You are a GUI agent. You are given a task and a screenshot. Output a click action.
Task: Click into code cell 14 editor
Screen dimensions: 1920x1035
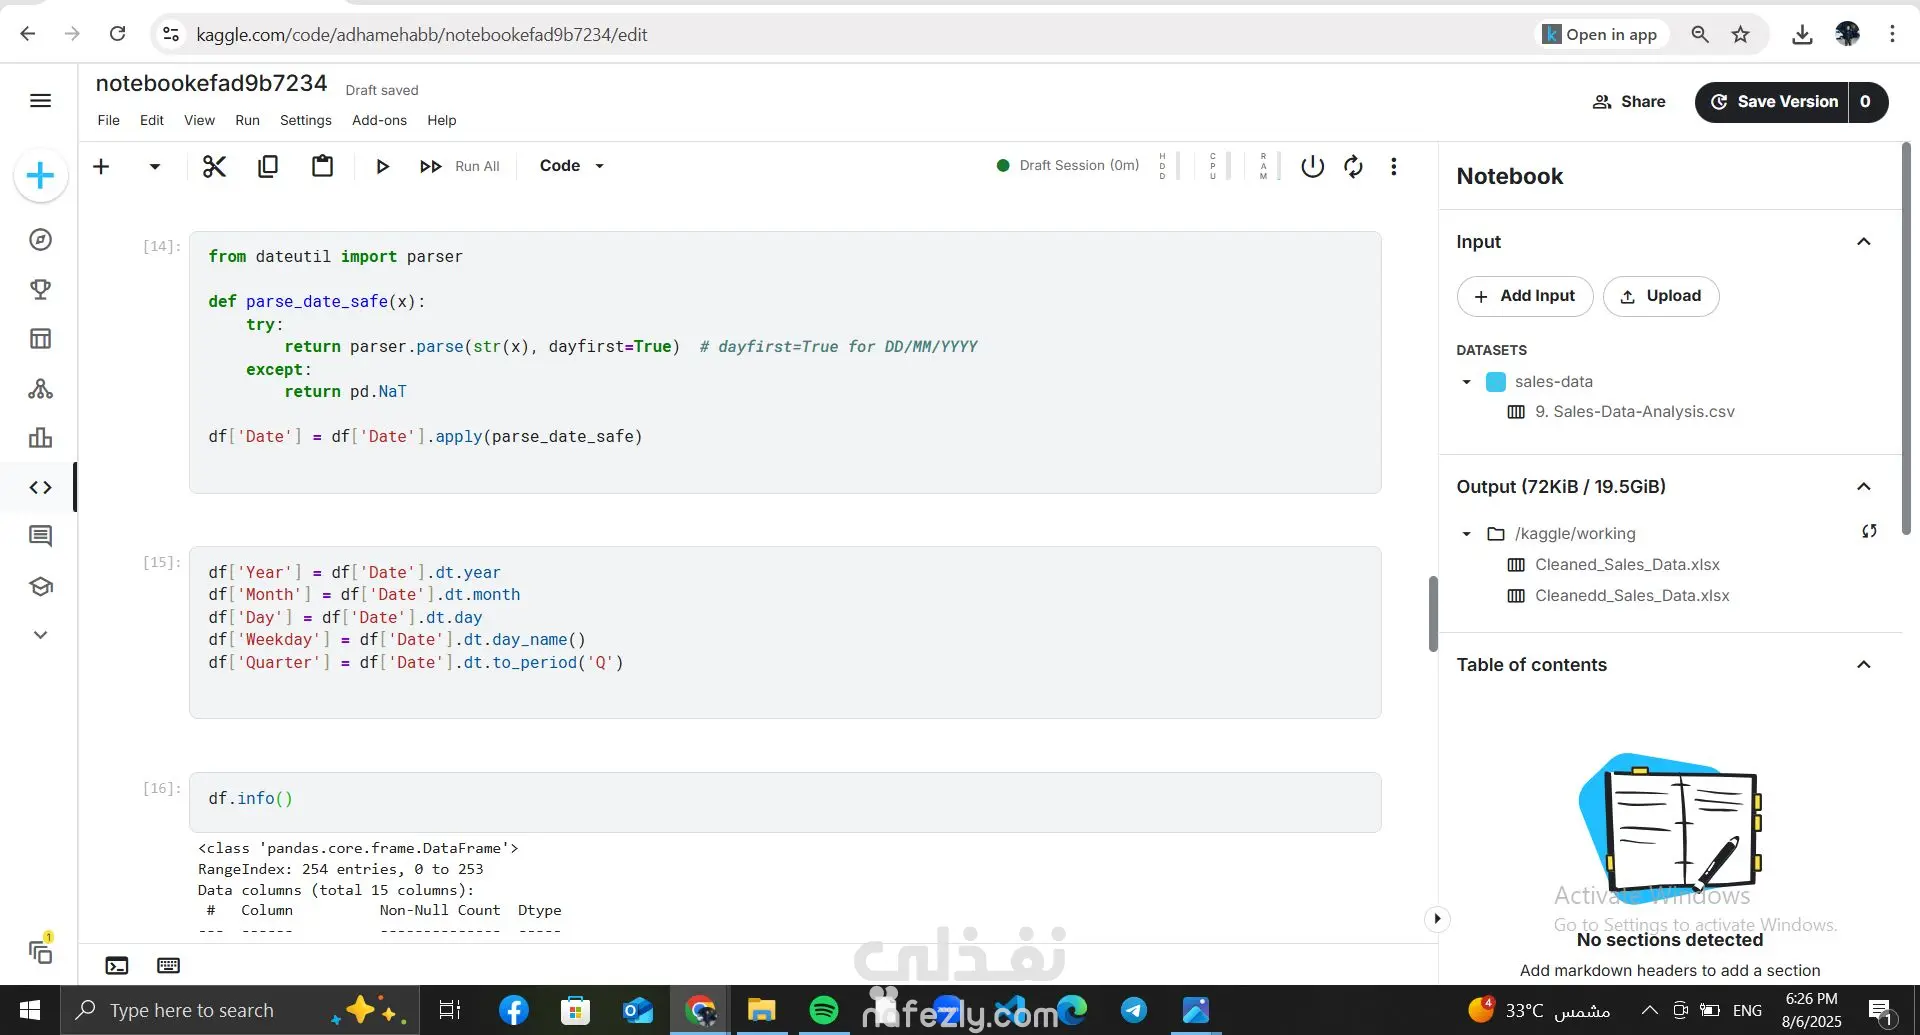(x=785, y=362)
